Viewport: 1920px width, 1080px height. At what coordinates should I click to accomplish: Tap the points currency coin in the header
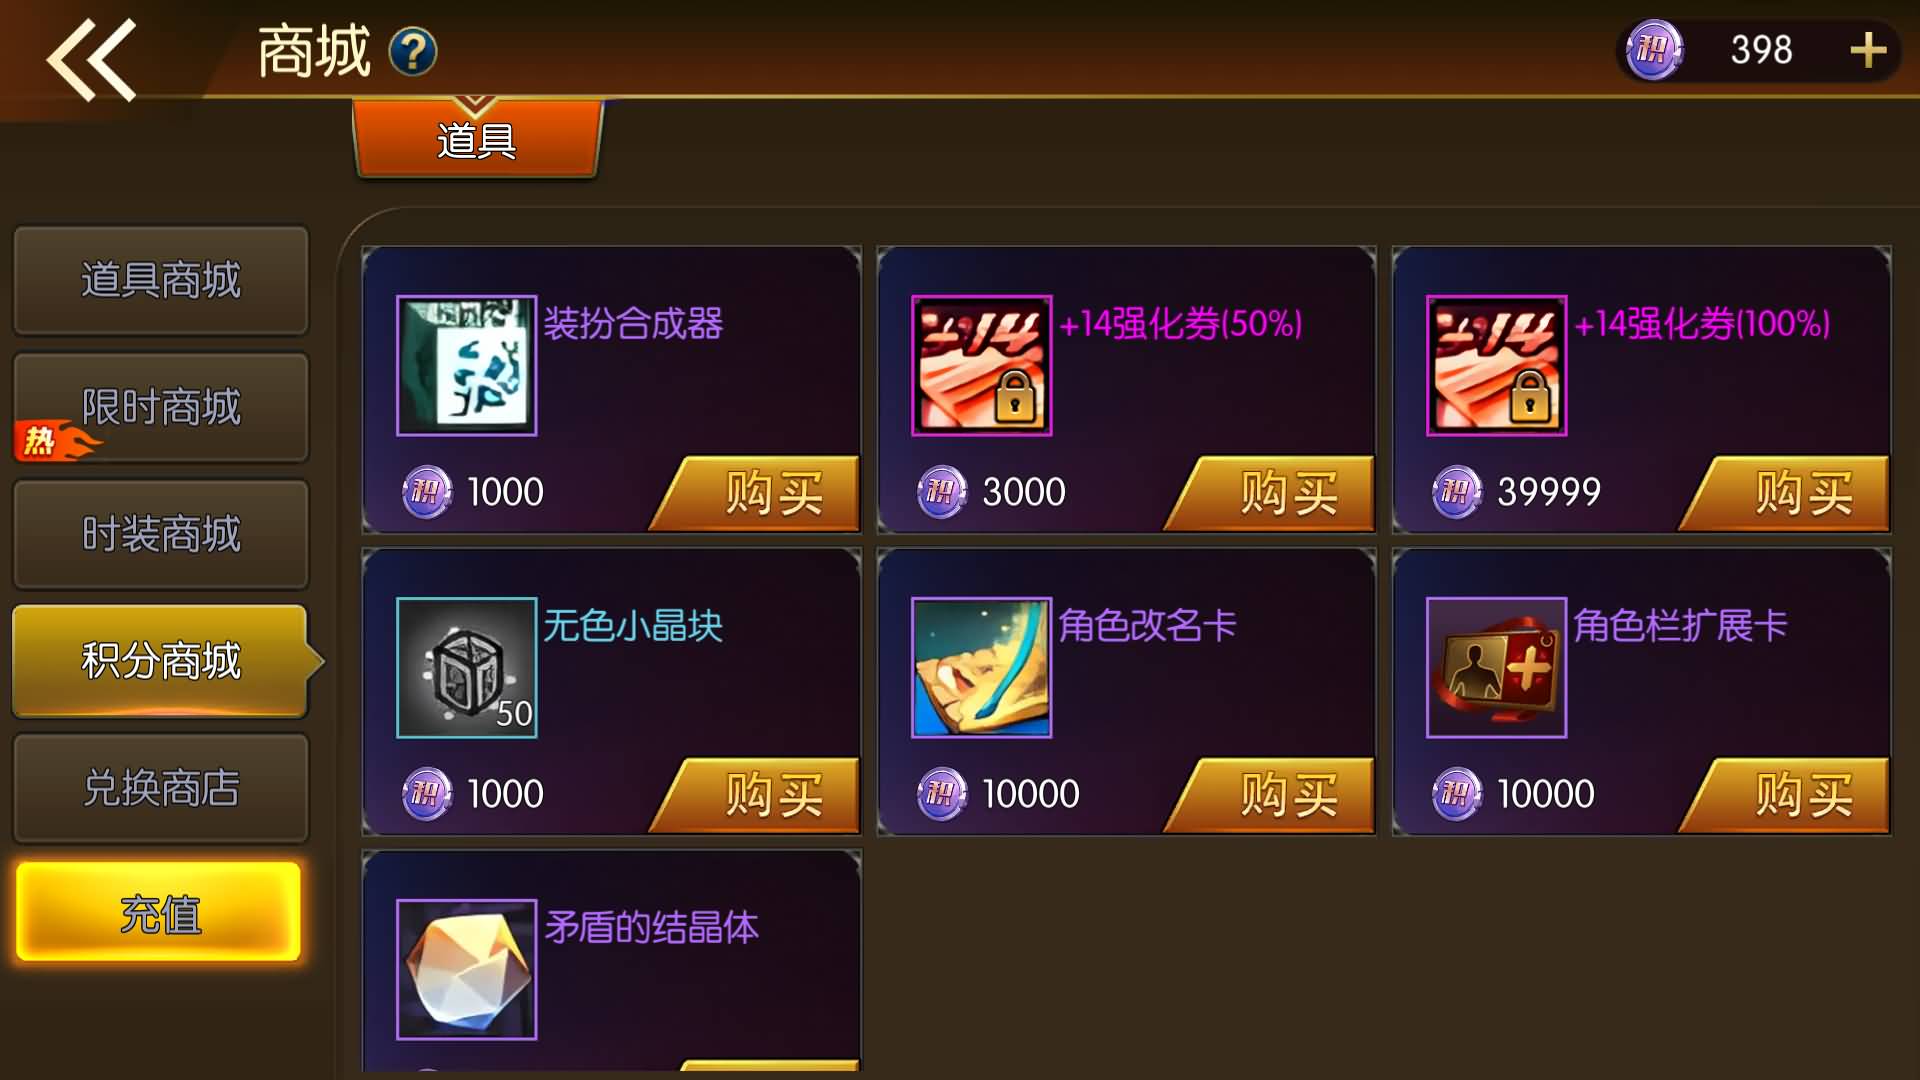click(1654, 50)
